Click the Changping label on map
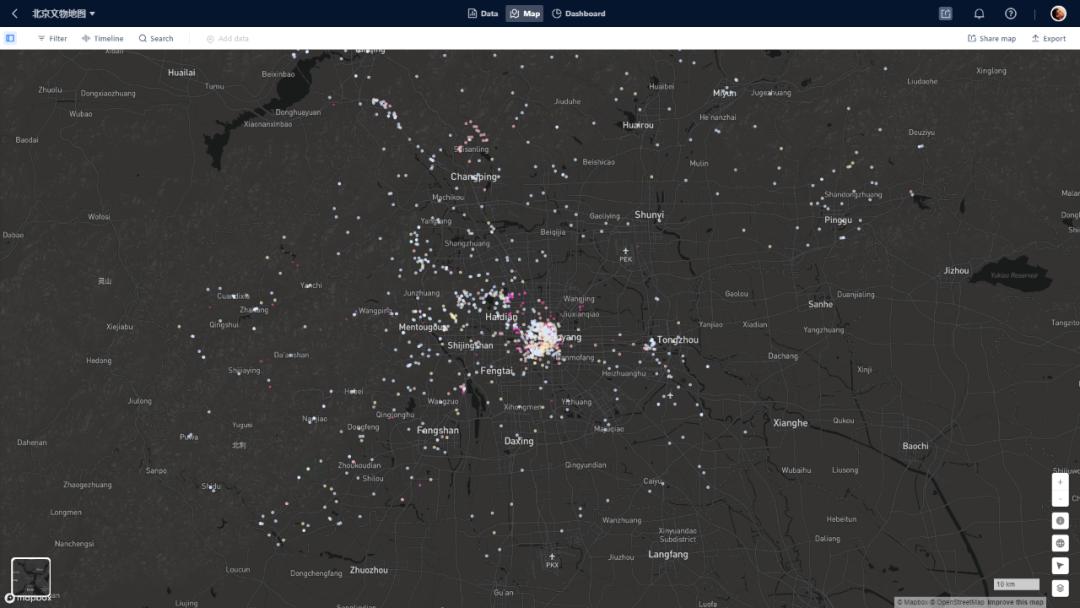Image resolution: width=1080 pixels, height=608 pixels. pyautogui.click(x=474, y=177)
